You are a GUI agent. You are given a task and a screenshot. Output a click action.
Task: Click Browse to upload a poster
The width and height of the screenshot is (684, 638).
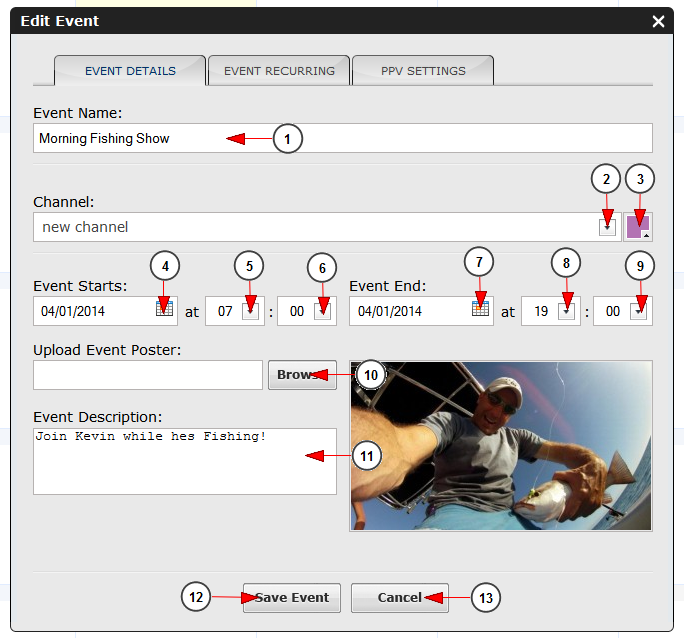[x=302, y=375]
